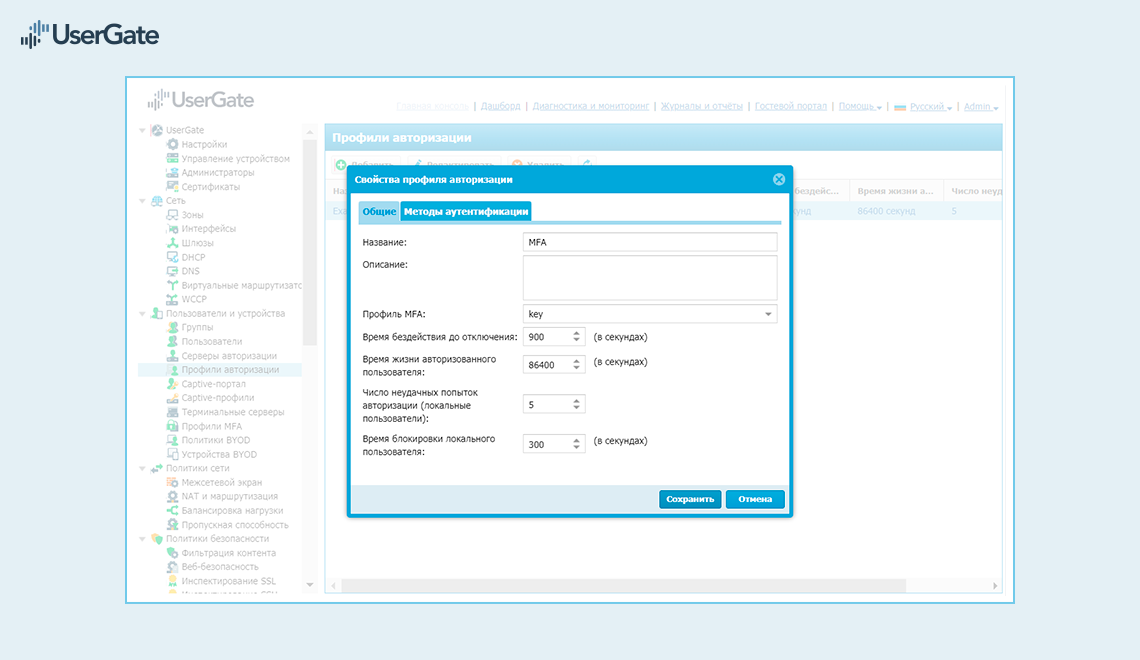1140x660 pixels.
Task: Select the Общие tab
Action: point(379,211)
